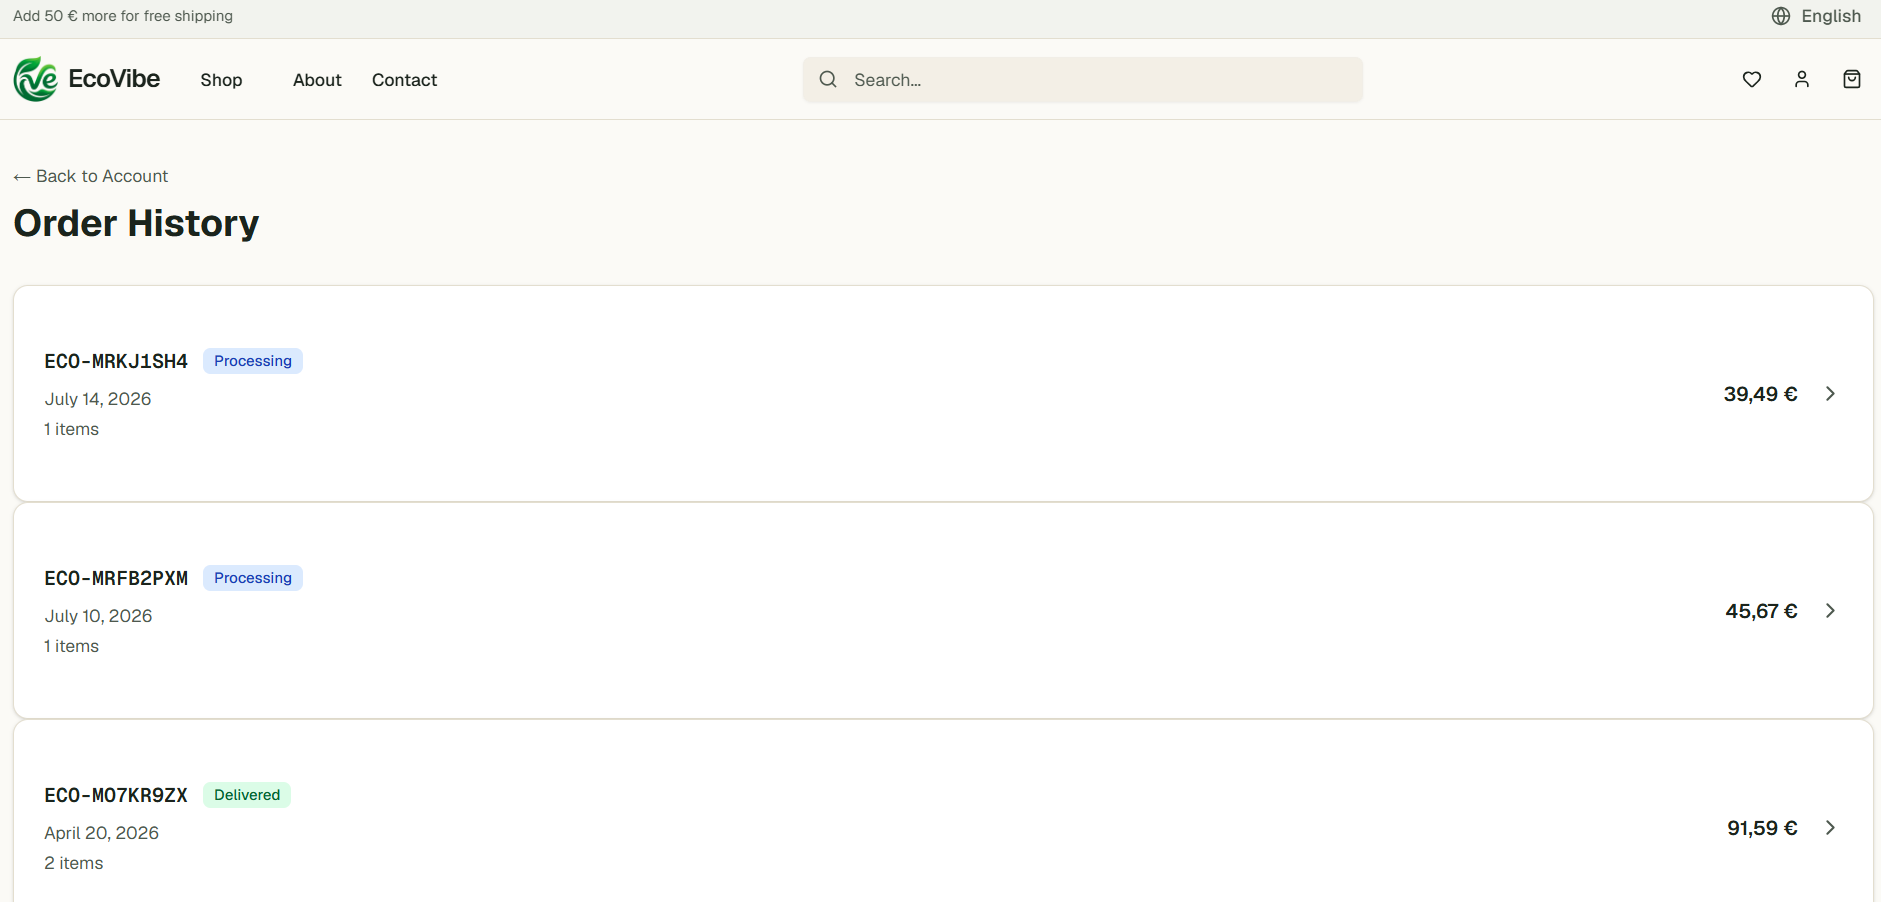This screenshot has width=1881, height=902.
Task: Click the 39,49 € order total
Action: 1760,394
